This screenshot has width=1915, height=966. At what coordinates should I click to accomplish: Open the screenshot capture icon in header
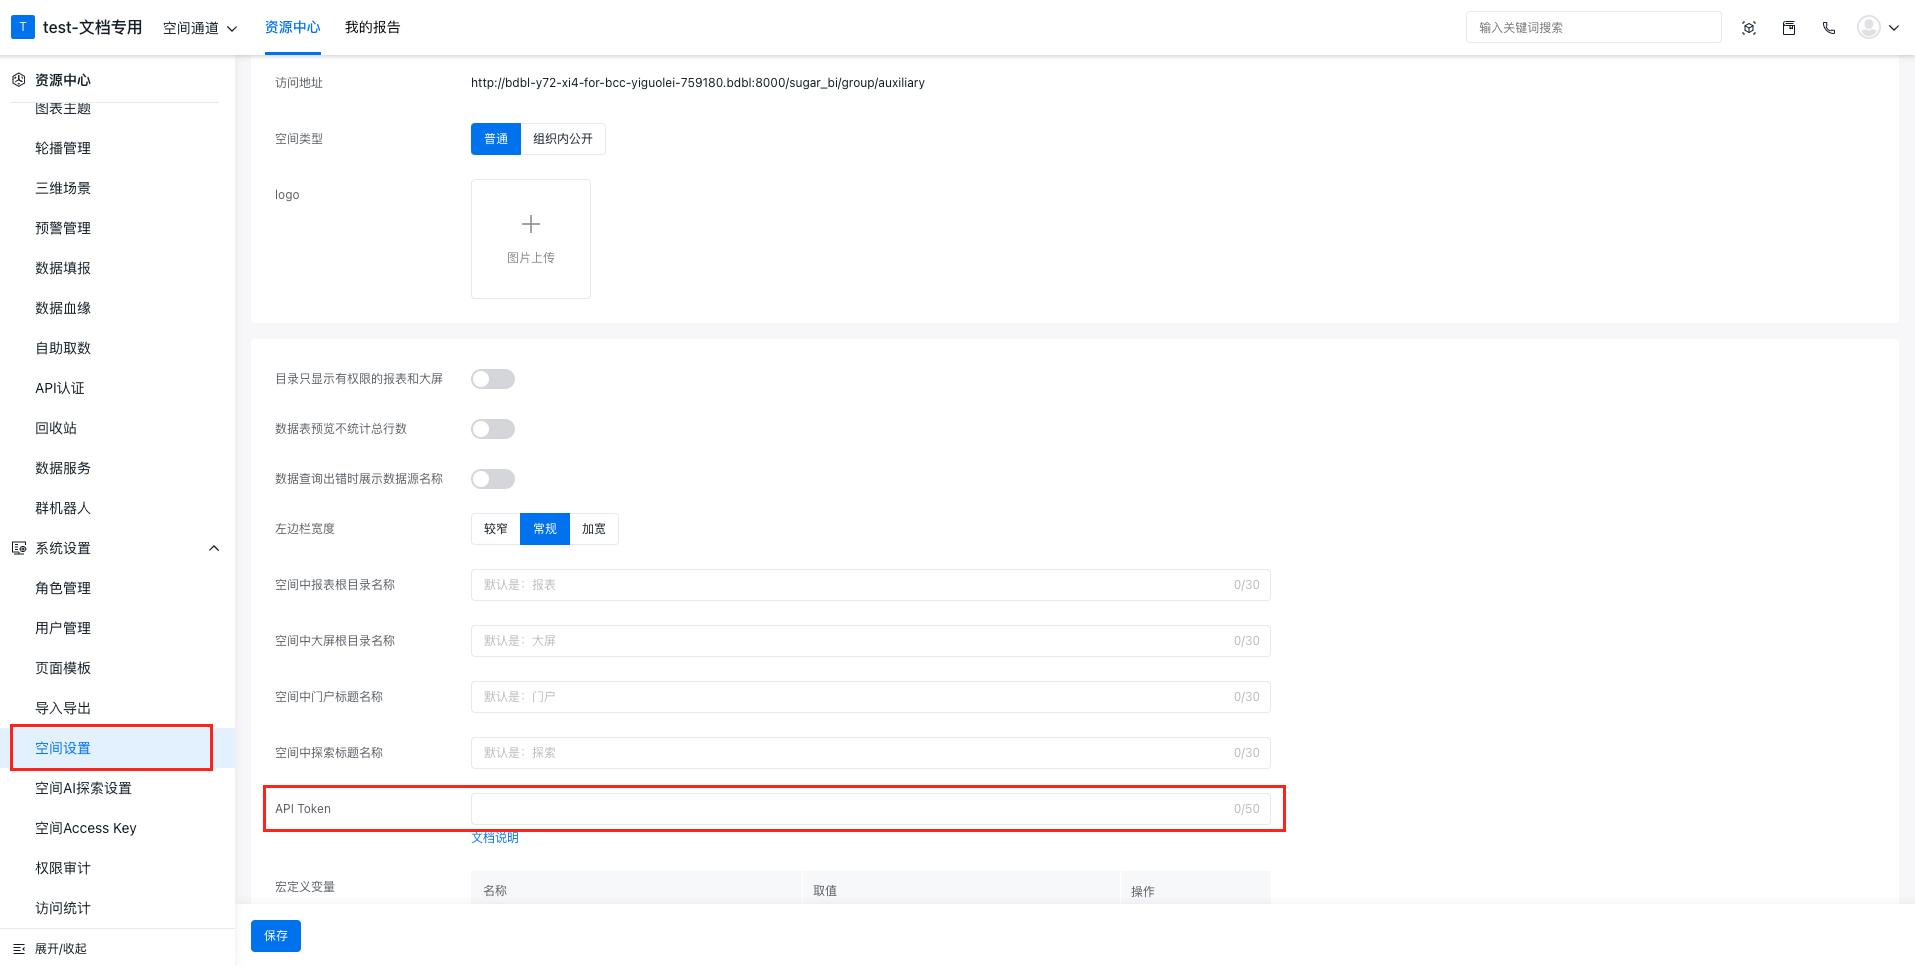1749,28
